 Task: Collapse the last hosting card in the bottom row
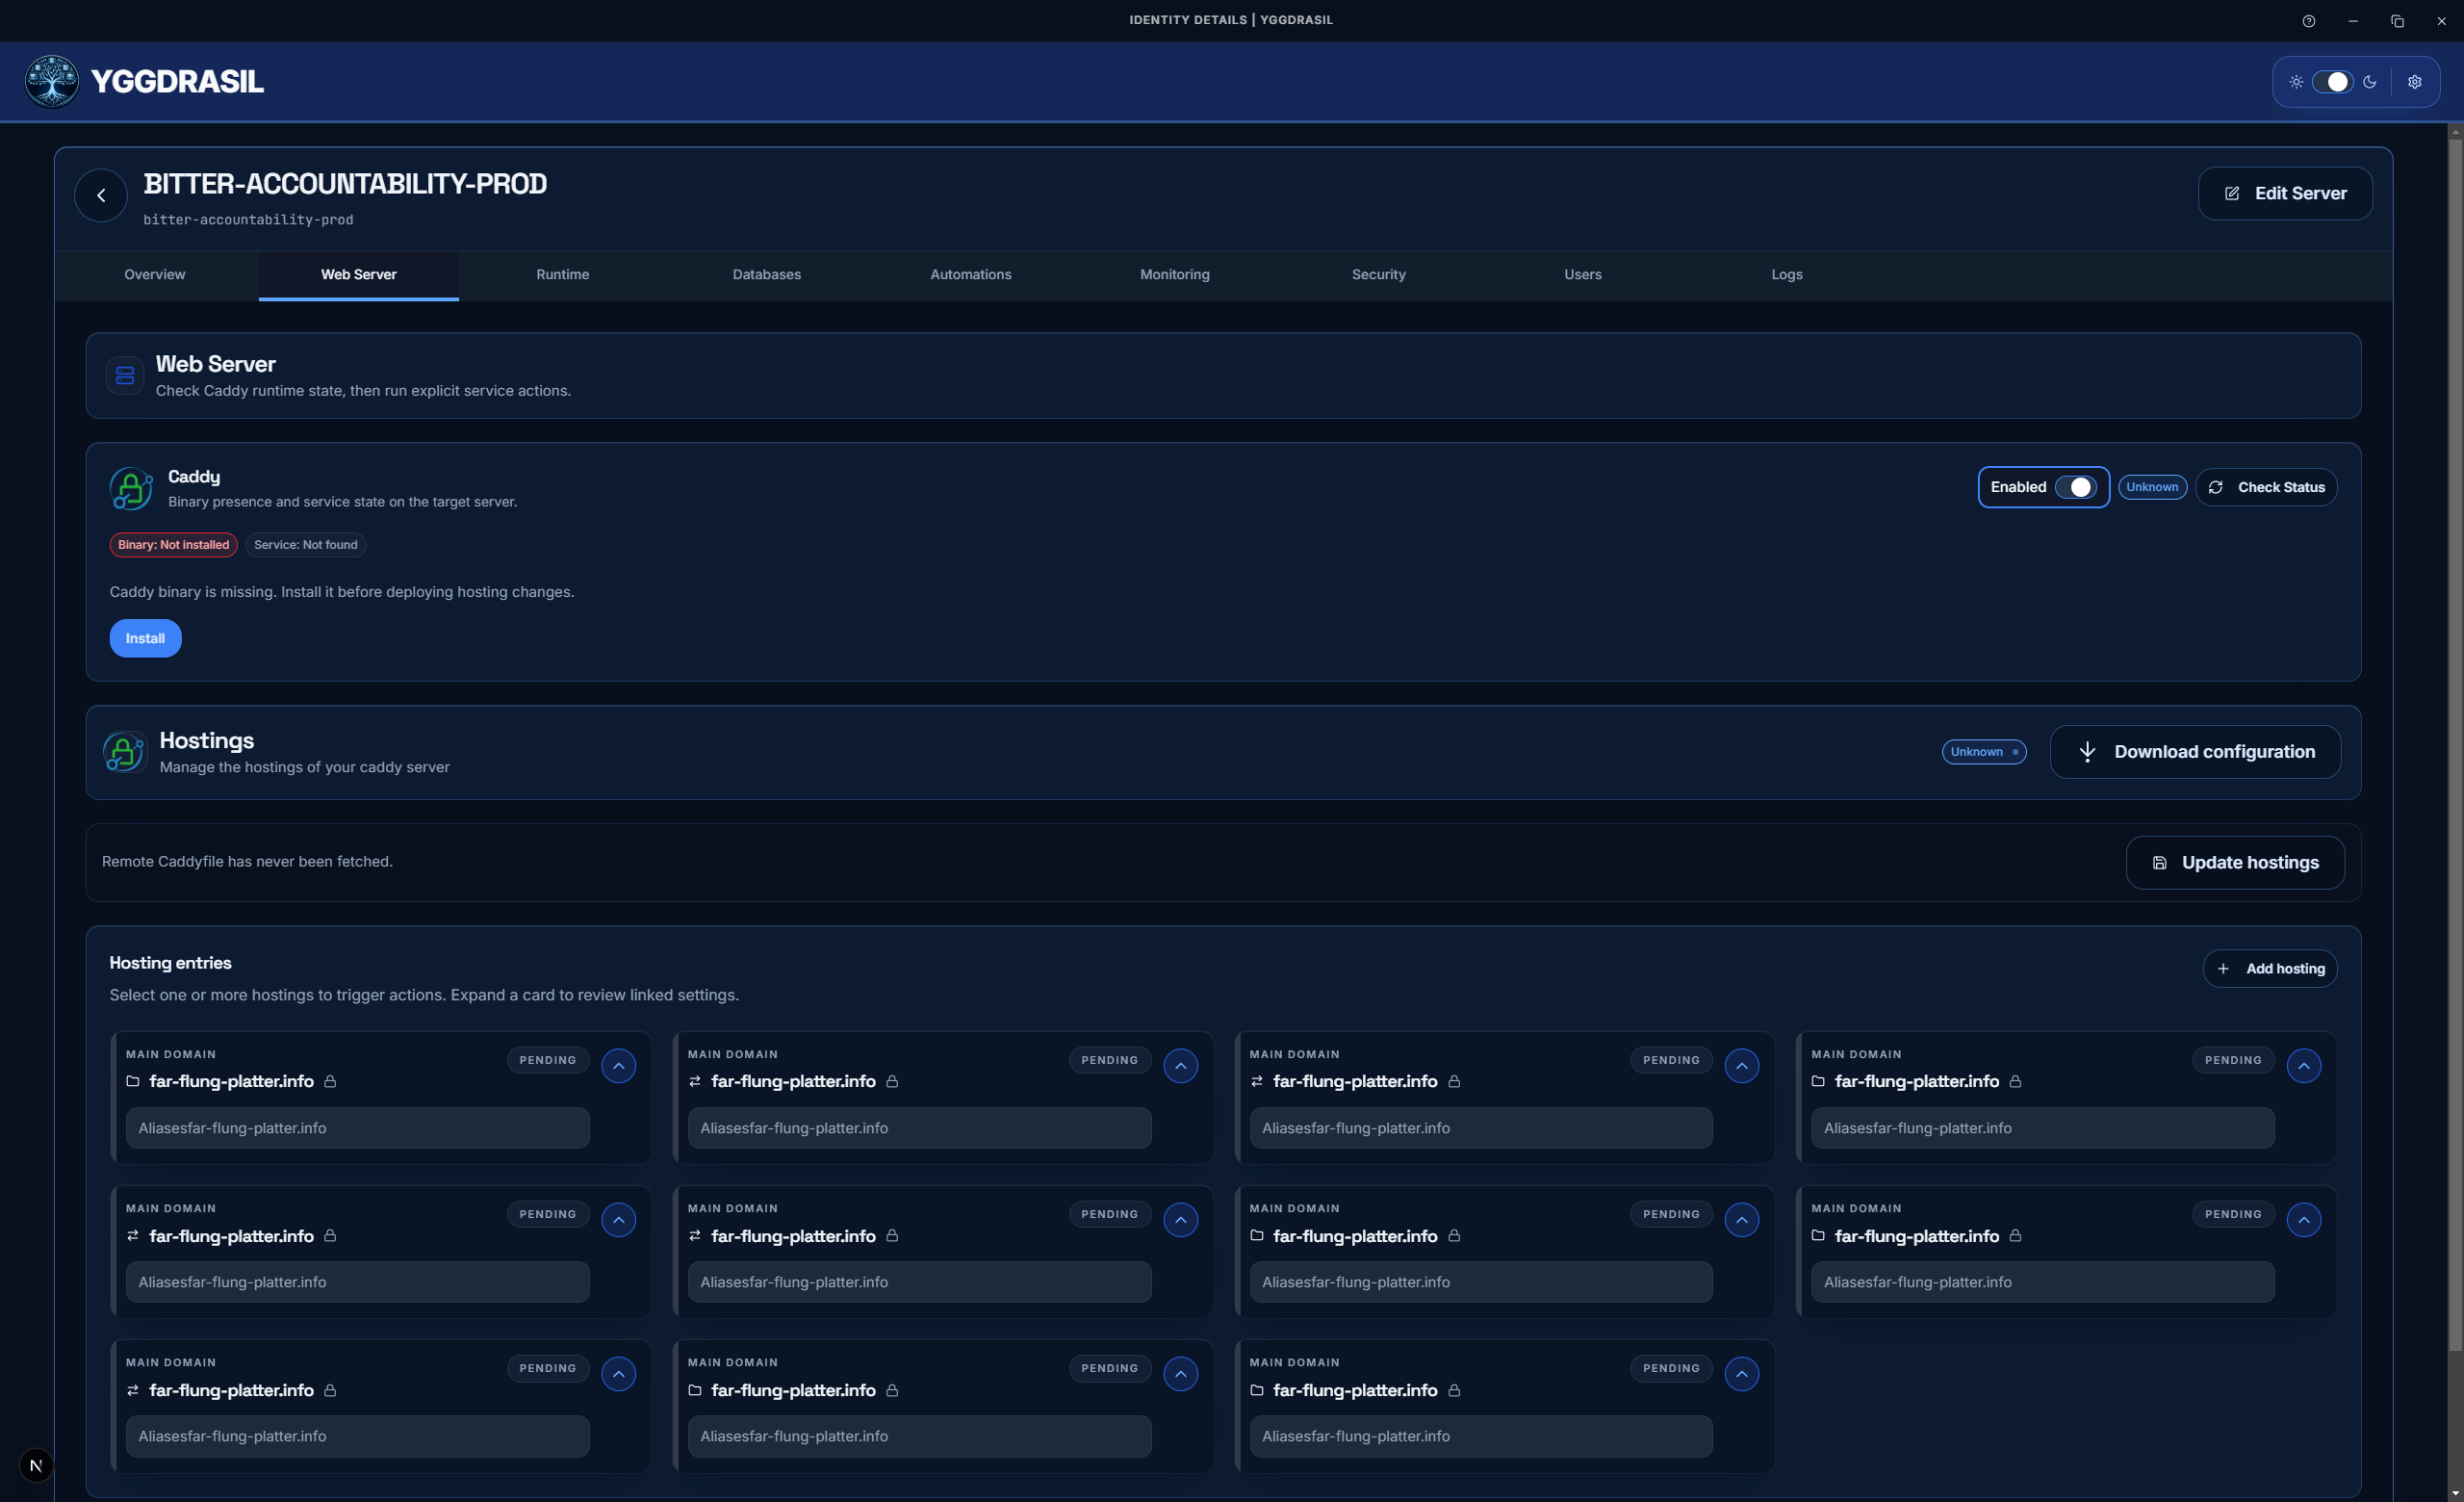click(1741, 1374)
